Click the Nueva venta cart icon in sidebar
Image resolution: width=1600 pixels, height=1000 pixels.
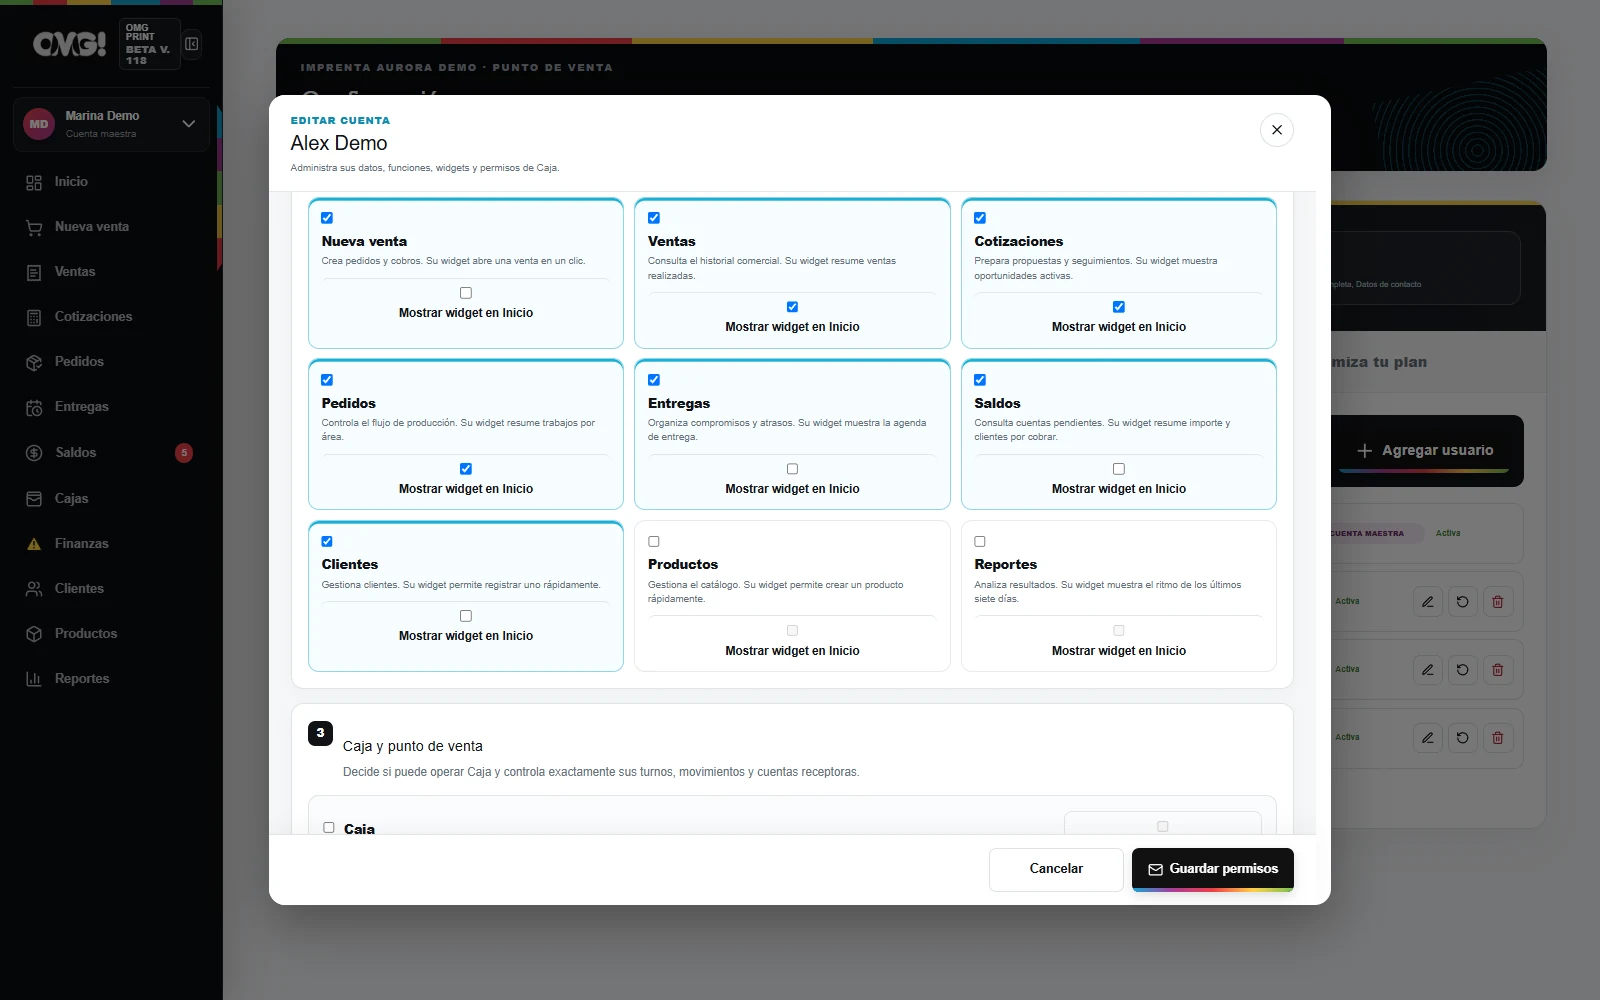34,227
